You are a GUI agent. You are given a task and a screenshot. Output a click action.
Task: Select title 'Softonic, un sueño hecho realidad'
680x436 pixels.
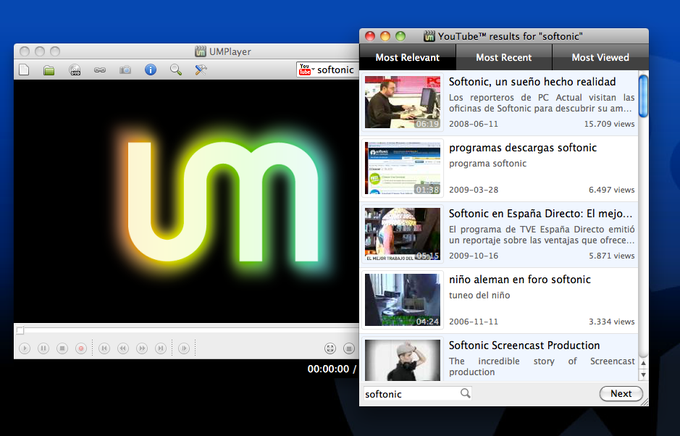[532, 82]
